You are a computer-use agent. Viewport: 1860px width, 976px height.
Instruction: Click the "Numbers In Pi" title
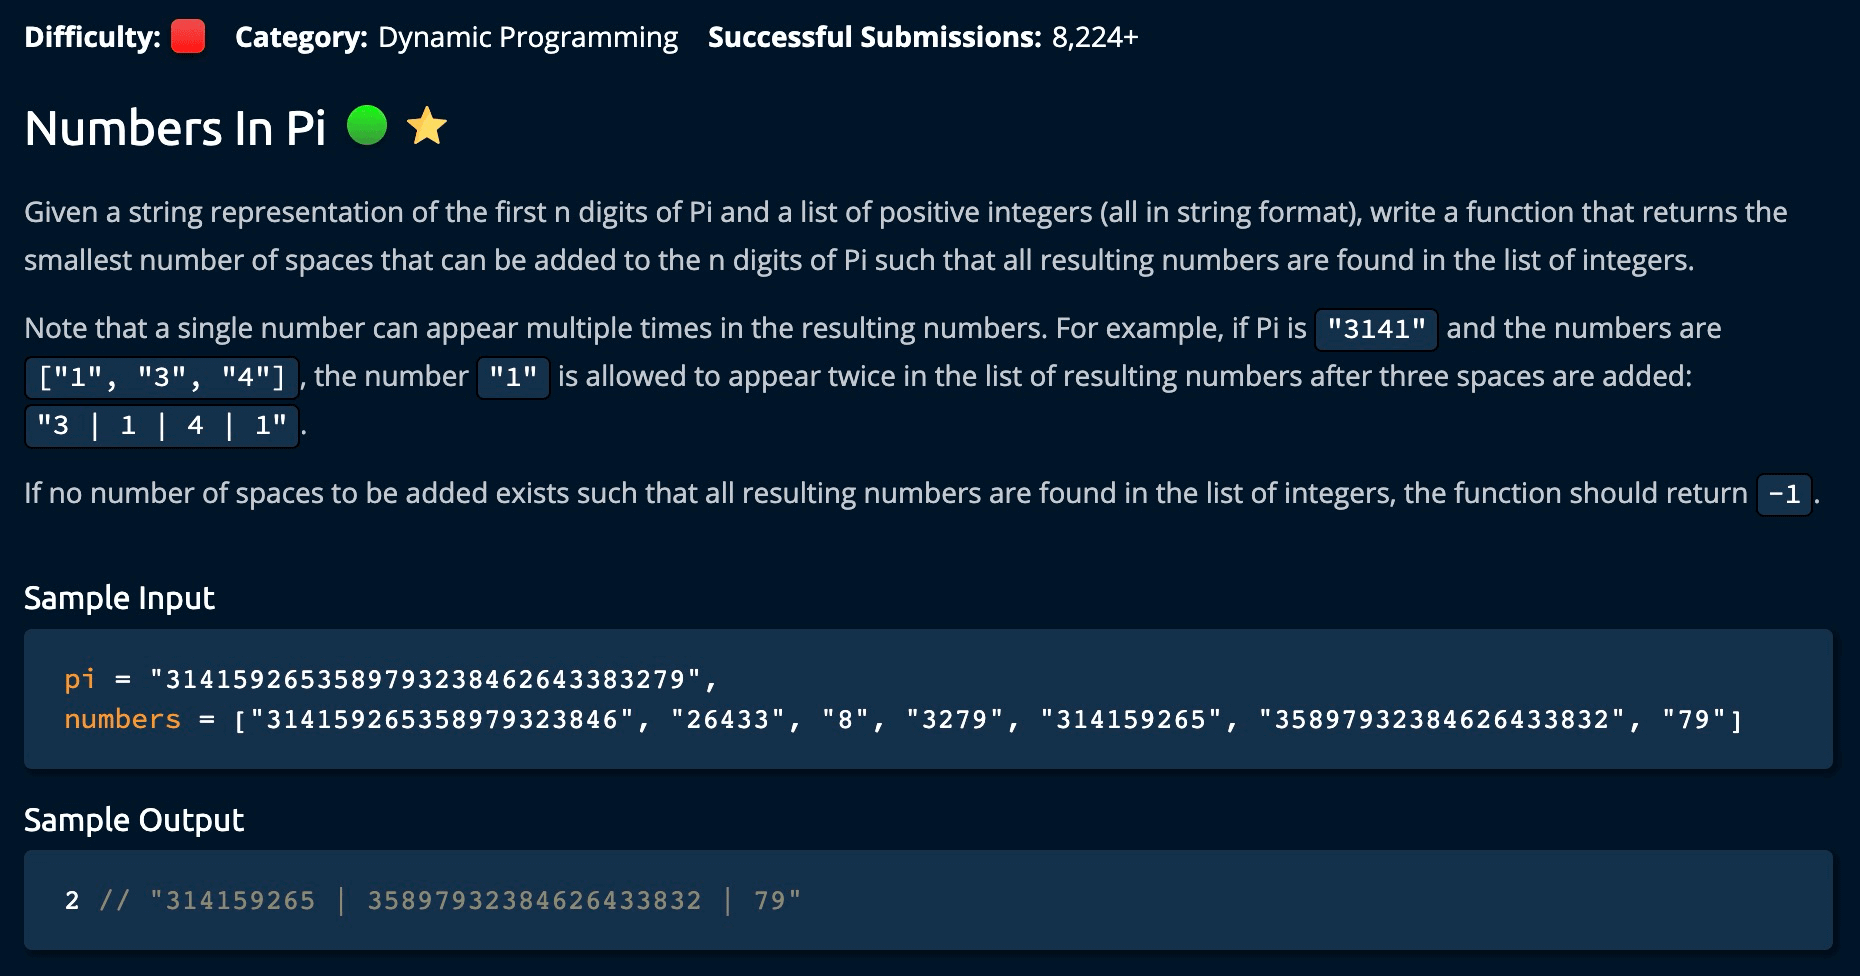pos(175,128)
